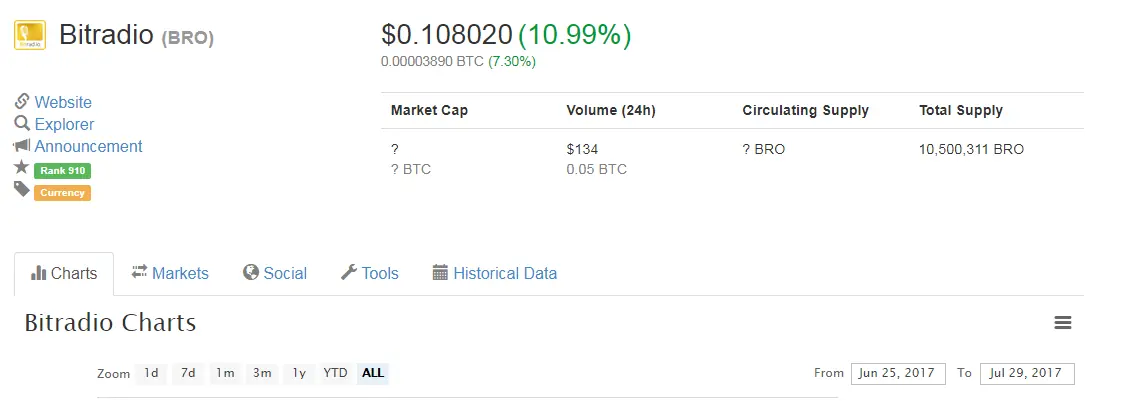Screen dimensions: 1123x415
Task: Click the From date field
Action: click(898, 373)
